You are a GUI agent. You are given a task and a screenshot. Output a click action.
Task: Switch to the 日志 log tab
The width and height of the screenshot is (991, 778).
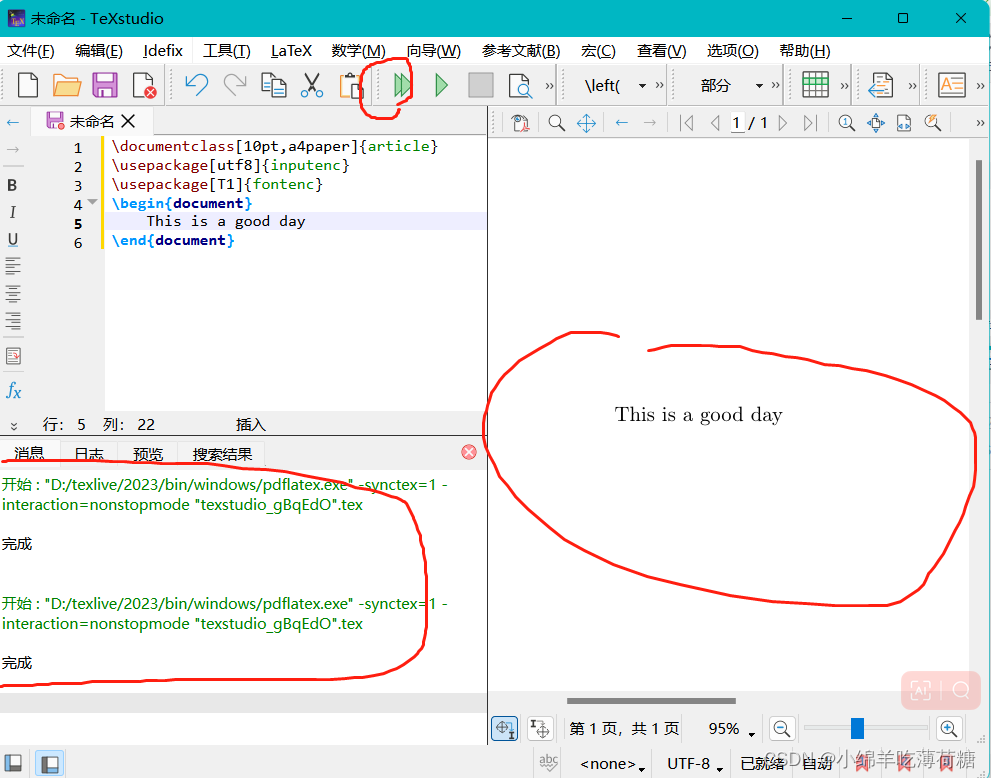tap(88, 453)
